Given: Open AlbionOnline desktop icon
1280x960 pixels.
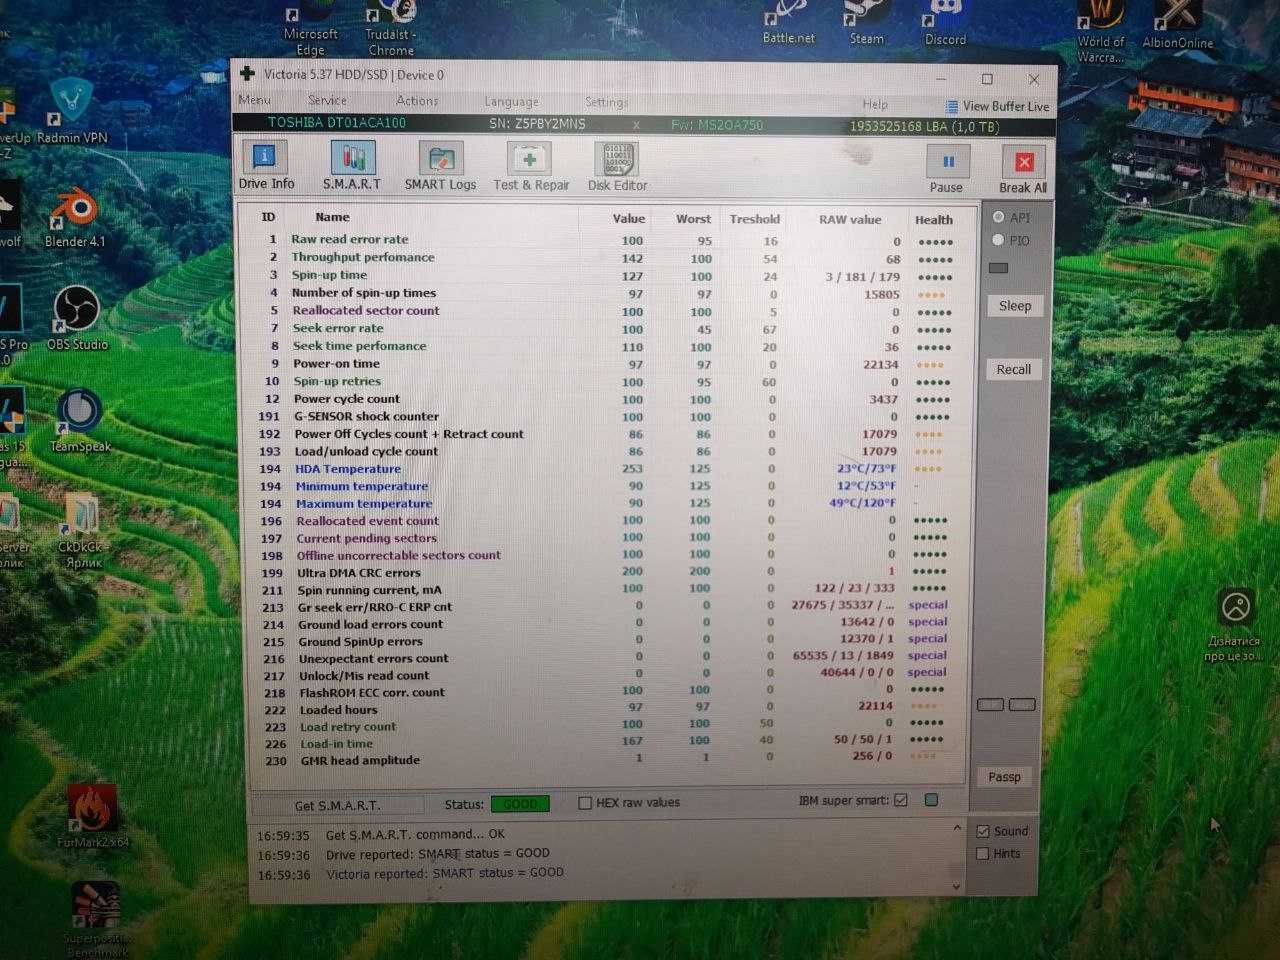Looking at the screenshot, I should (1178, 26).
